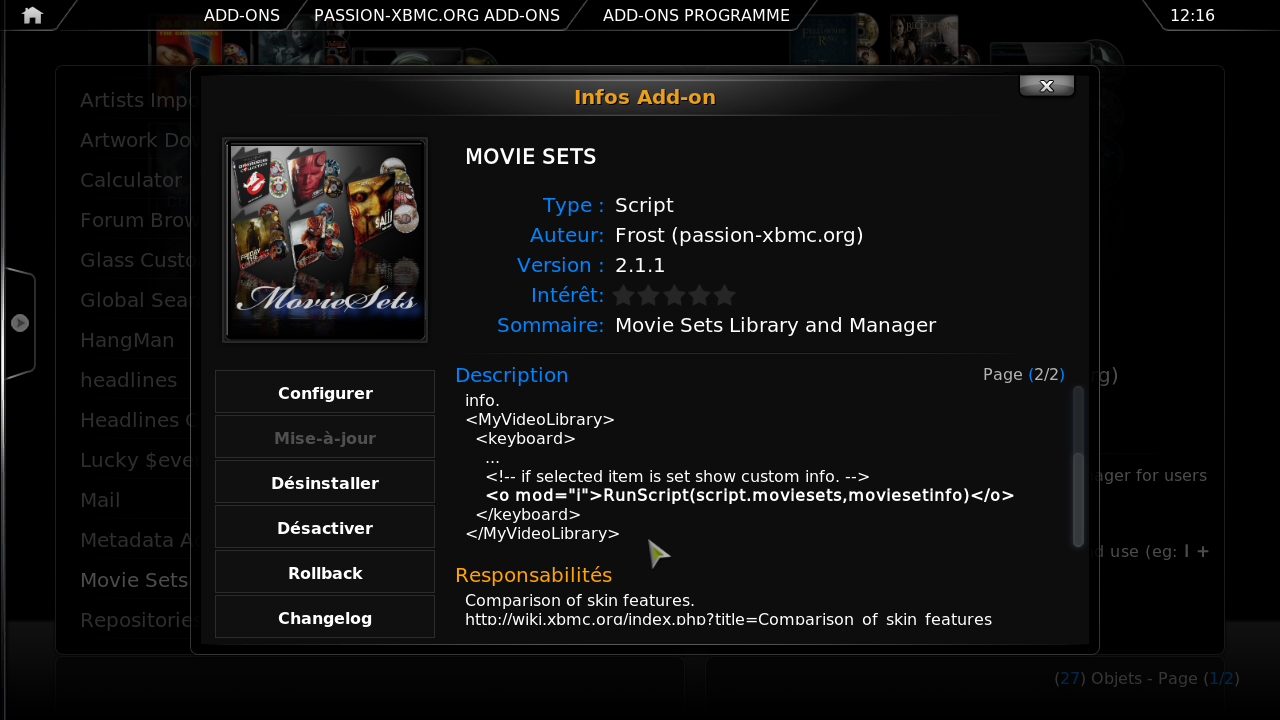This screenshot has height=720, width=1280.
Task: Click the Objets page counter
Action: tap(1147, 678)
